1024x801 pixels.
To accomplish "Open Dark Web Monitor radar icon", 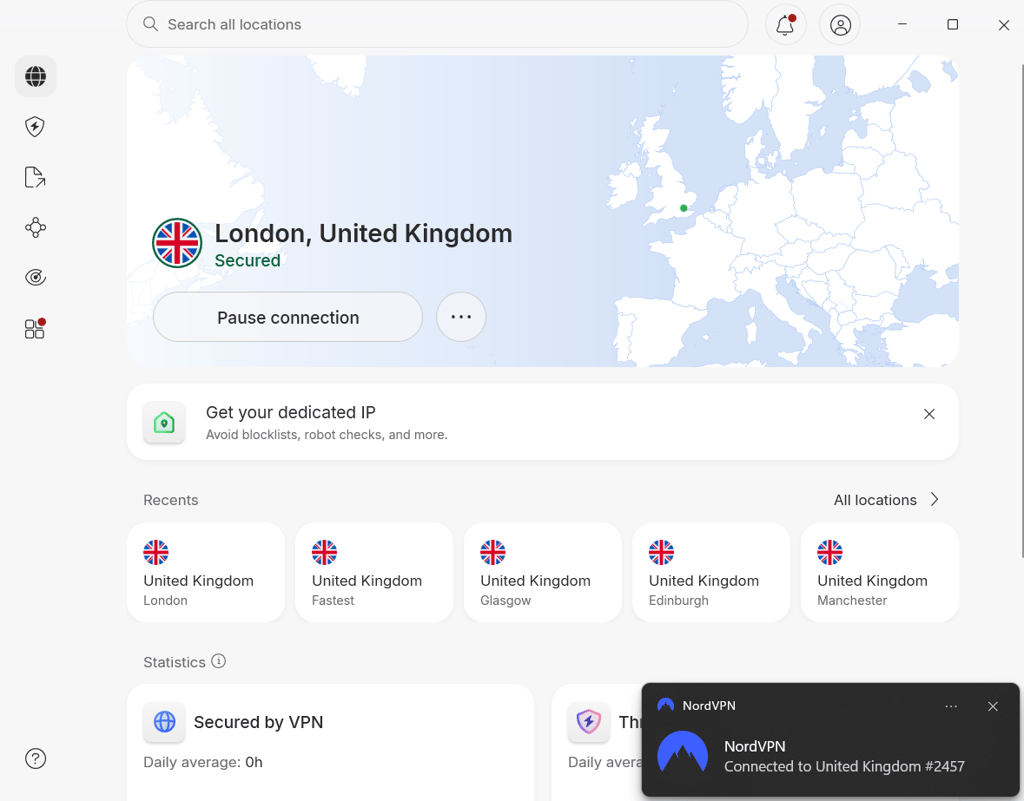I will tap(35, 277).
